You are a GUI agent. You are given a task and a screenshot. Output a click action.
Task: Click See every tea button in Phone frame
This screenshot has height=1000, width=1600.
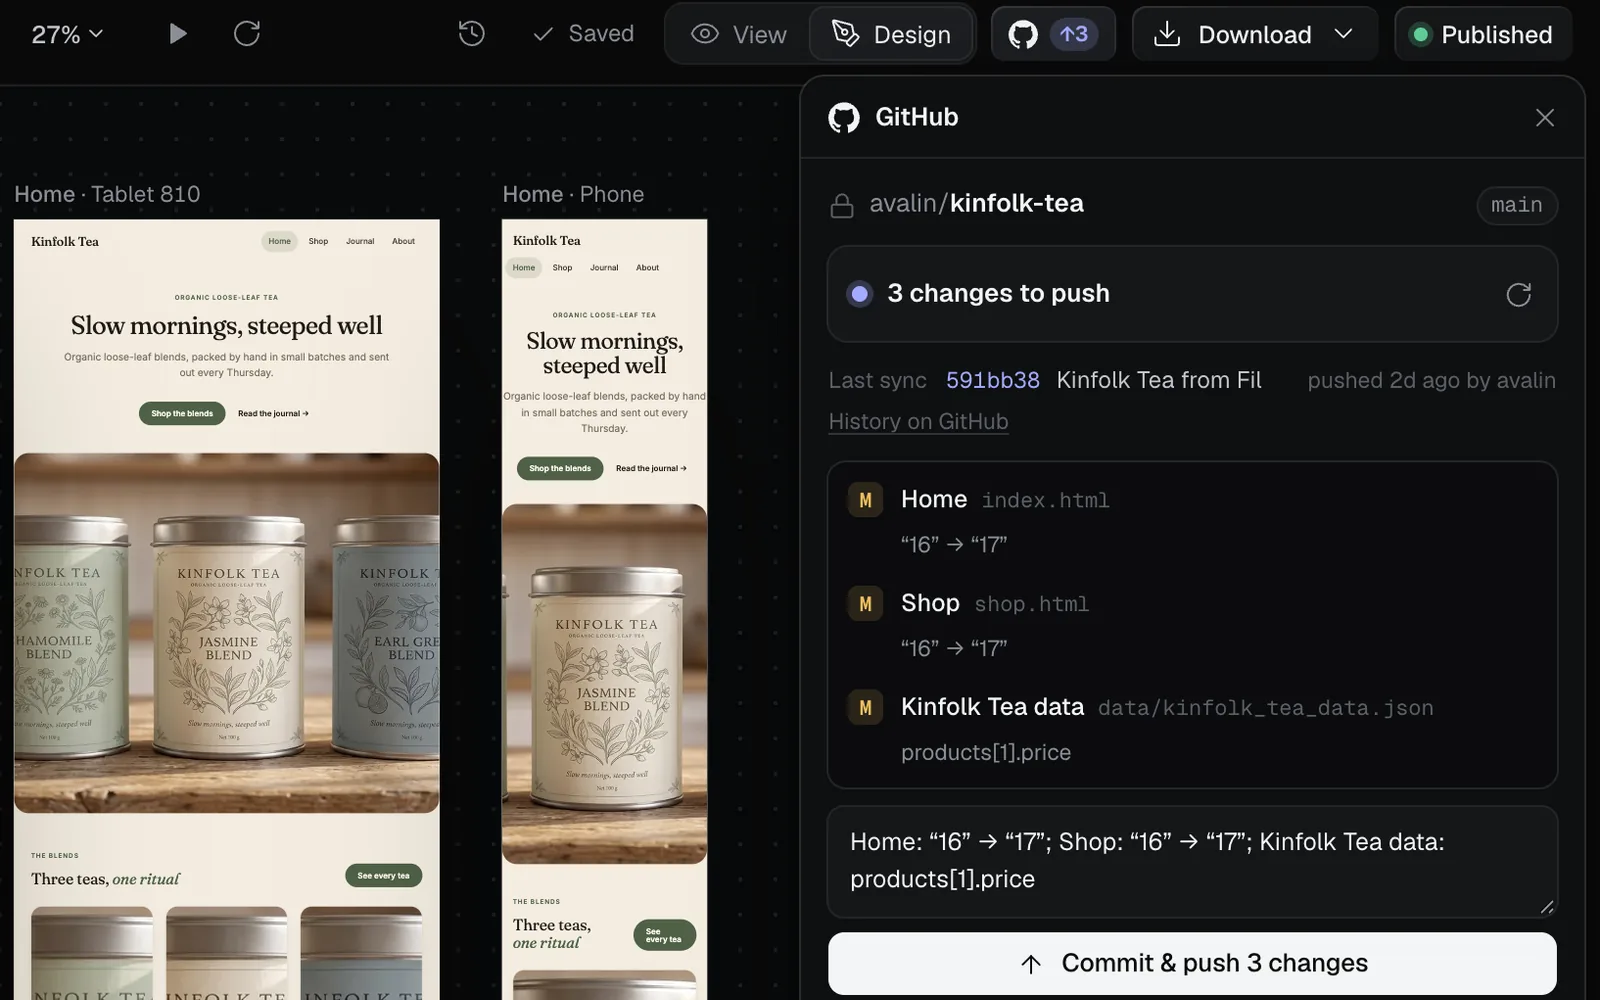tap(664, 935)
